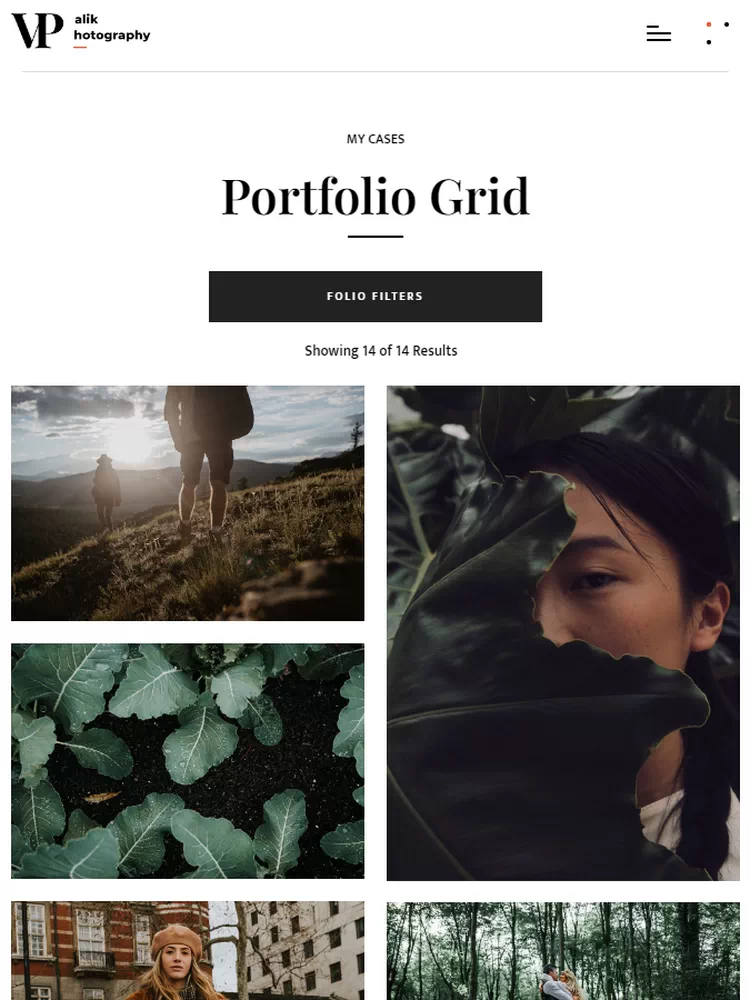Viewport: 750px width, 1000px height.
Task: Open the hikers at sunset photo
Action: pyautogui.click(x=188, y=503)
